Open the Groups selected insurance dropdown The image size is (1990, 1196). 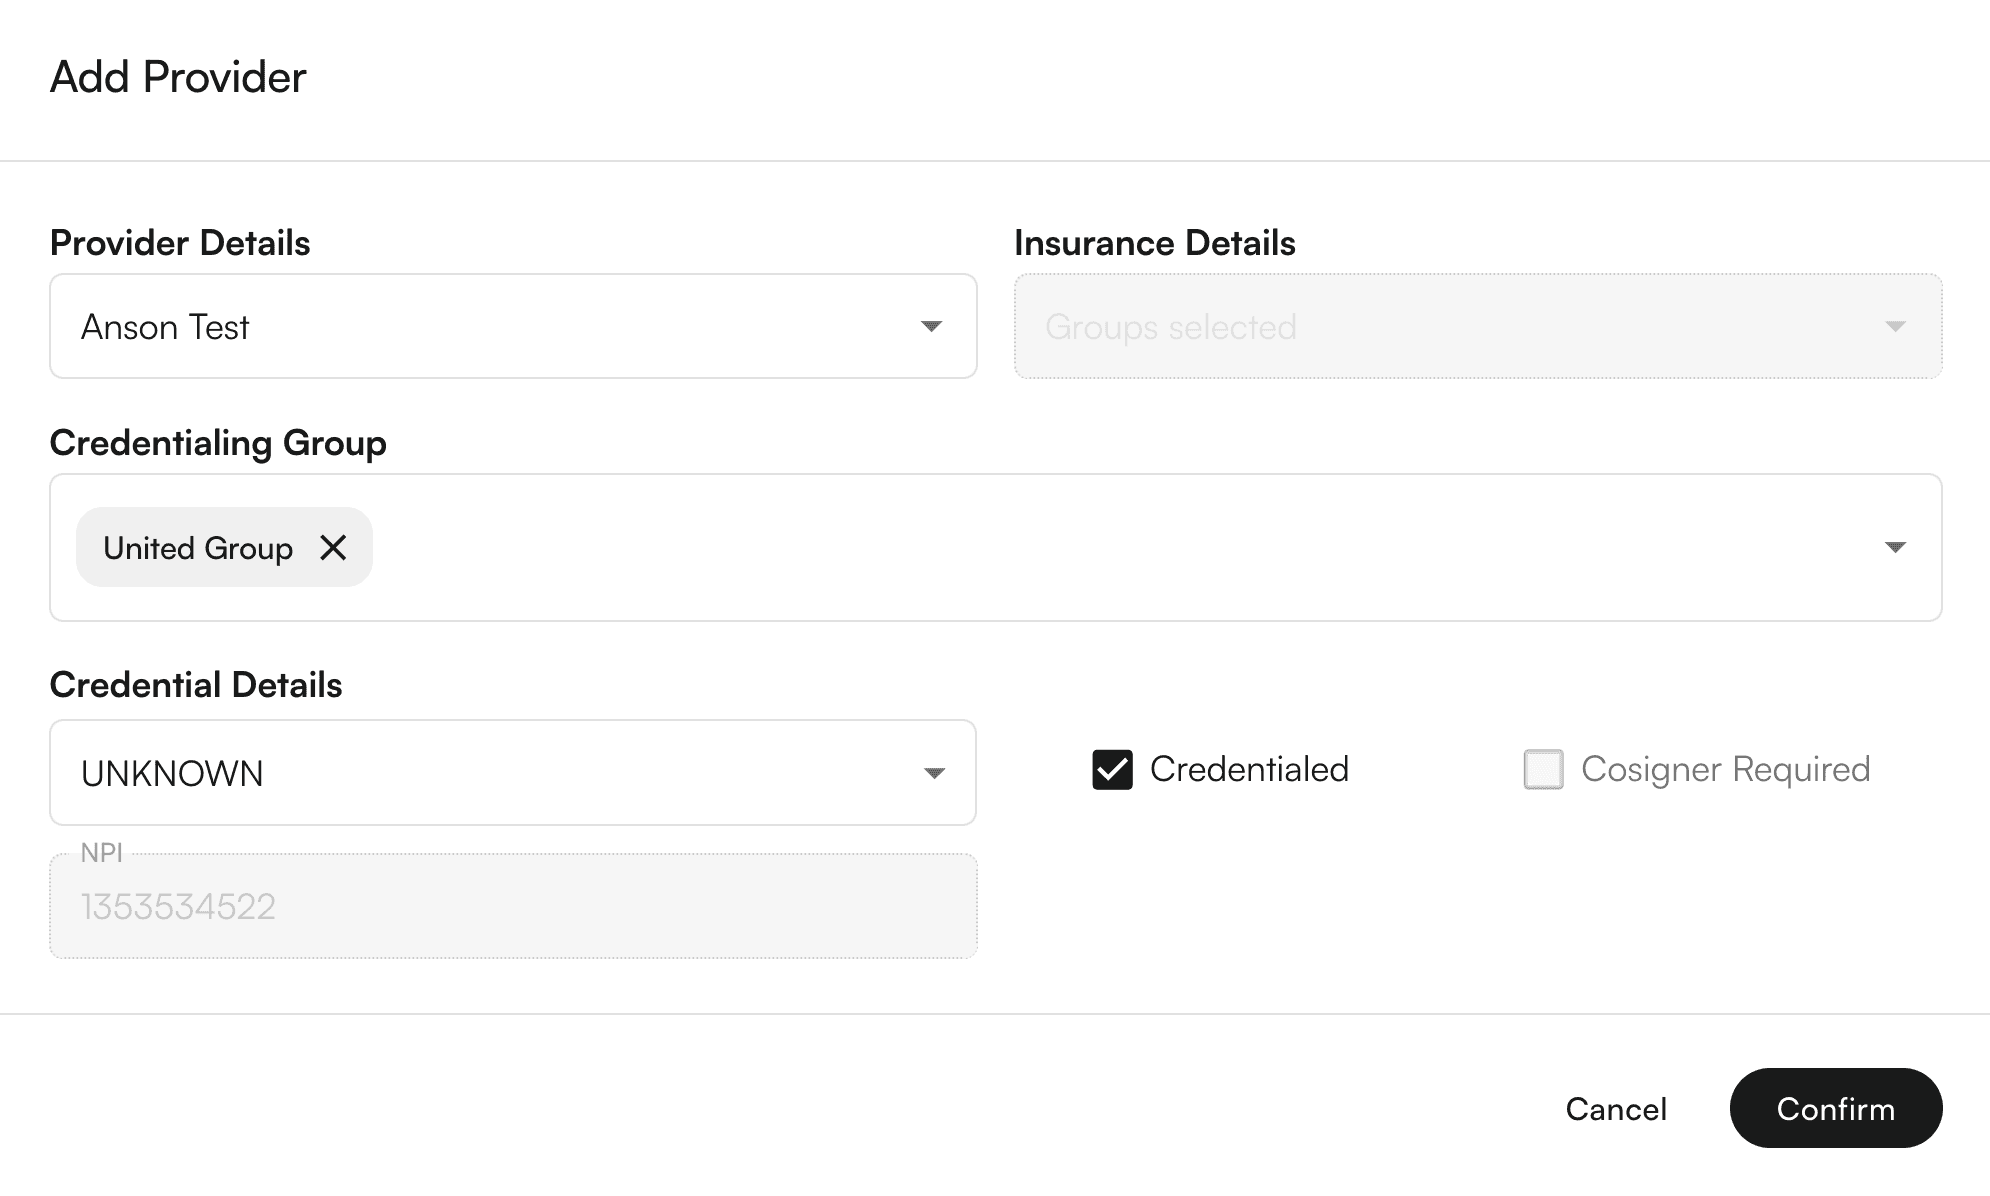[1478, 326]
